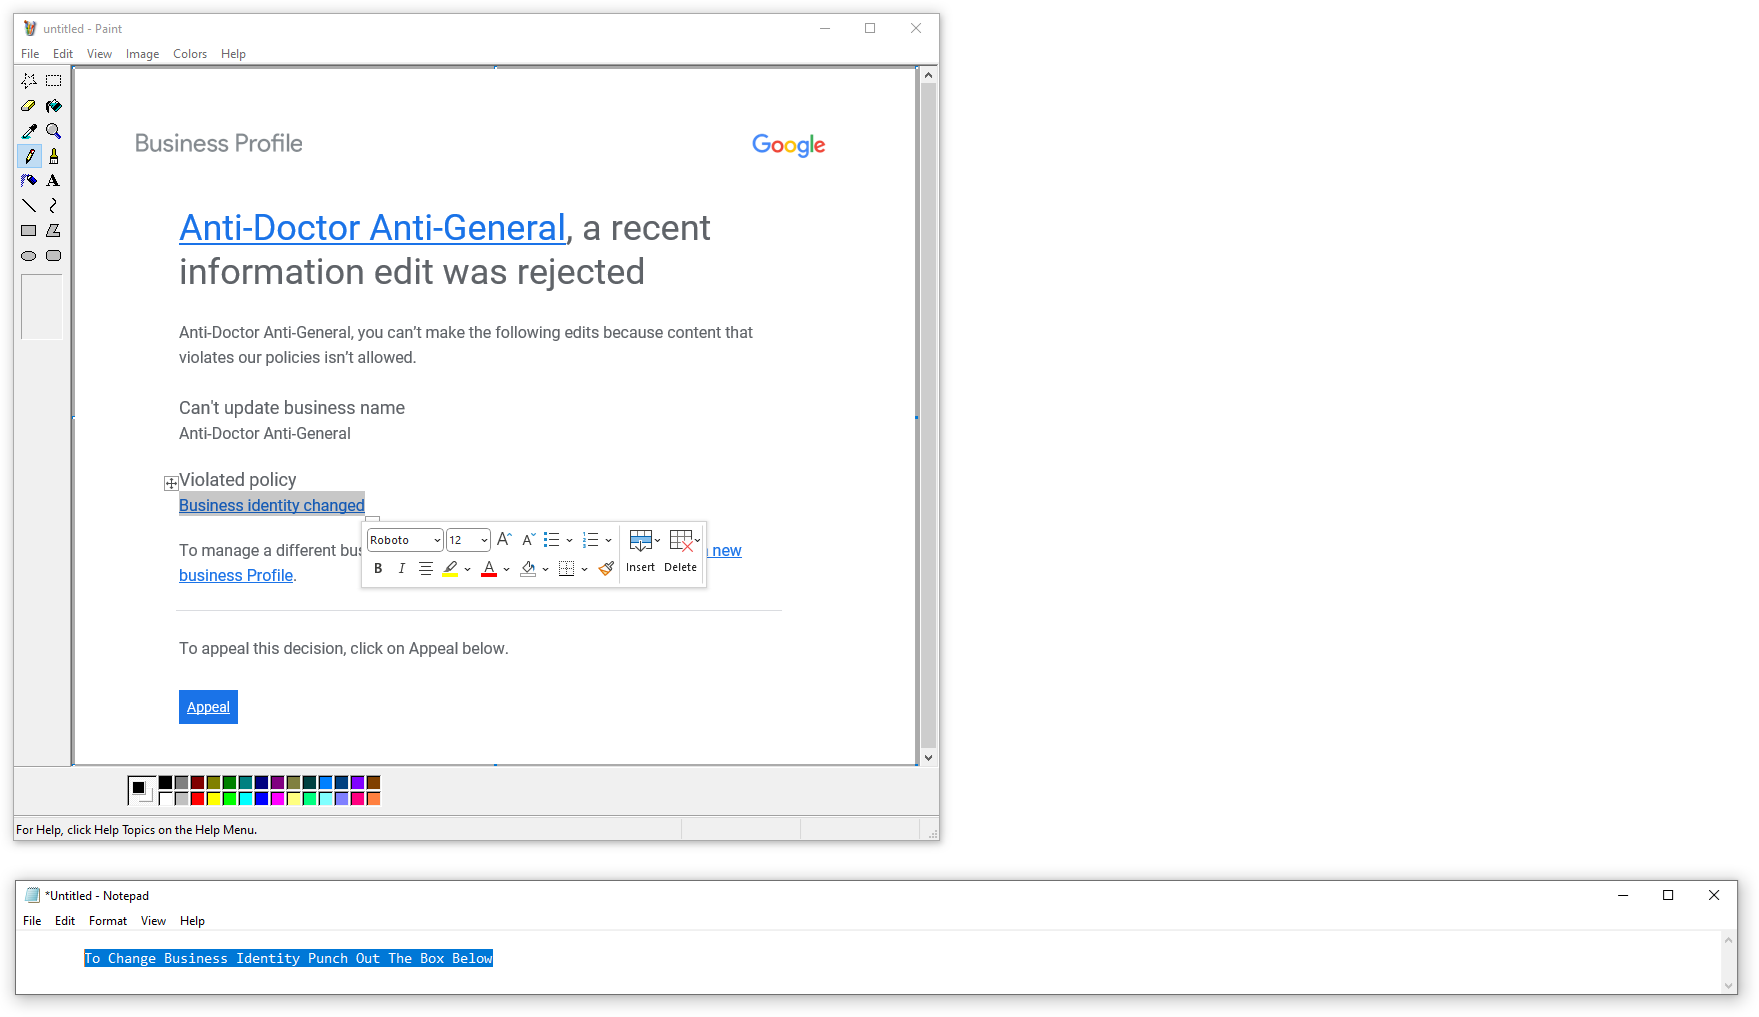Select the straight Line tool
The height and width of the screenshot is (1017, 1759).
pos(29,206)
